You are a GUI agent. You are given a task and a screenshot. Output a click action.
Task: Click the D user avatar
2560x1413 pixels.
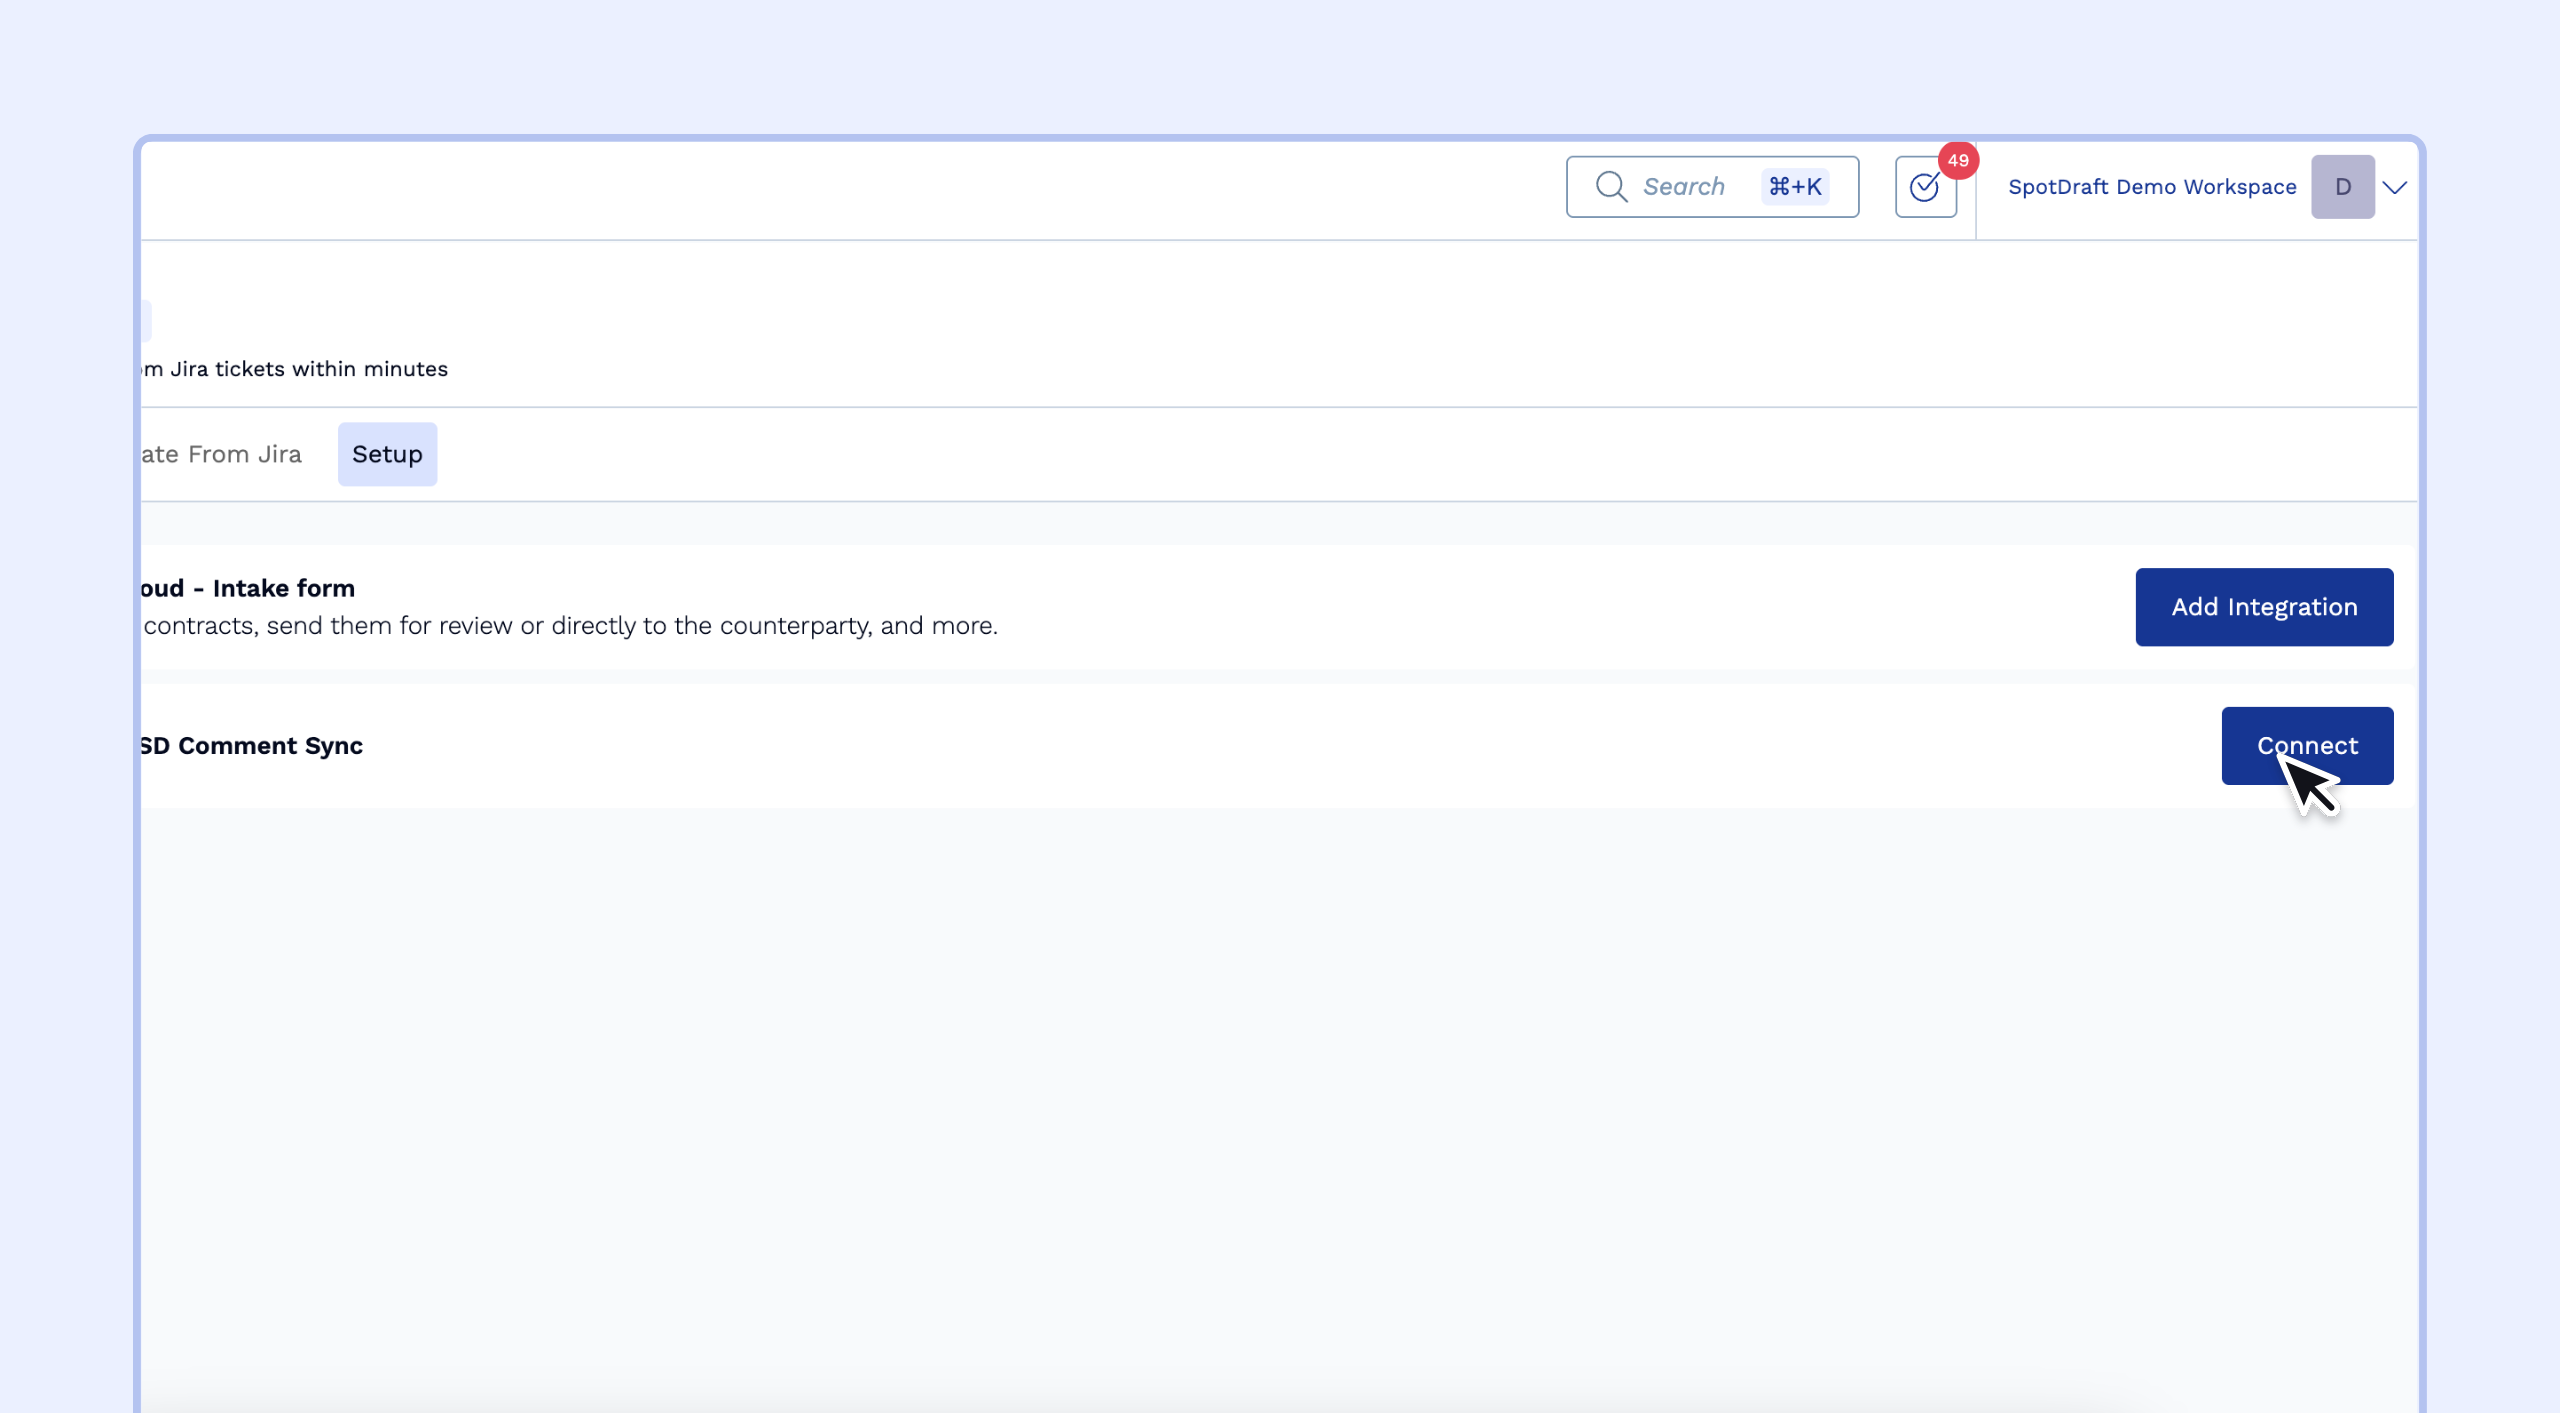click(2342, 187)
